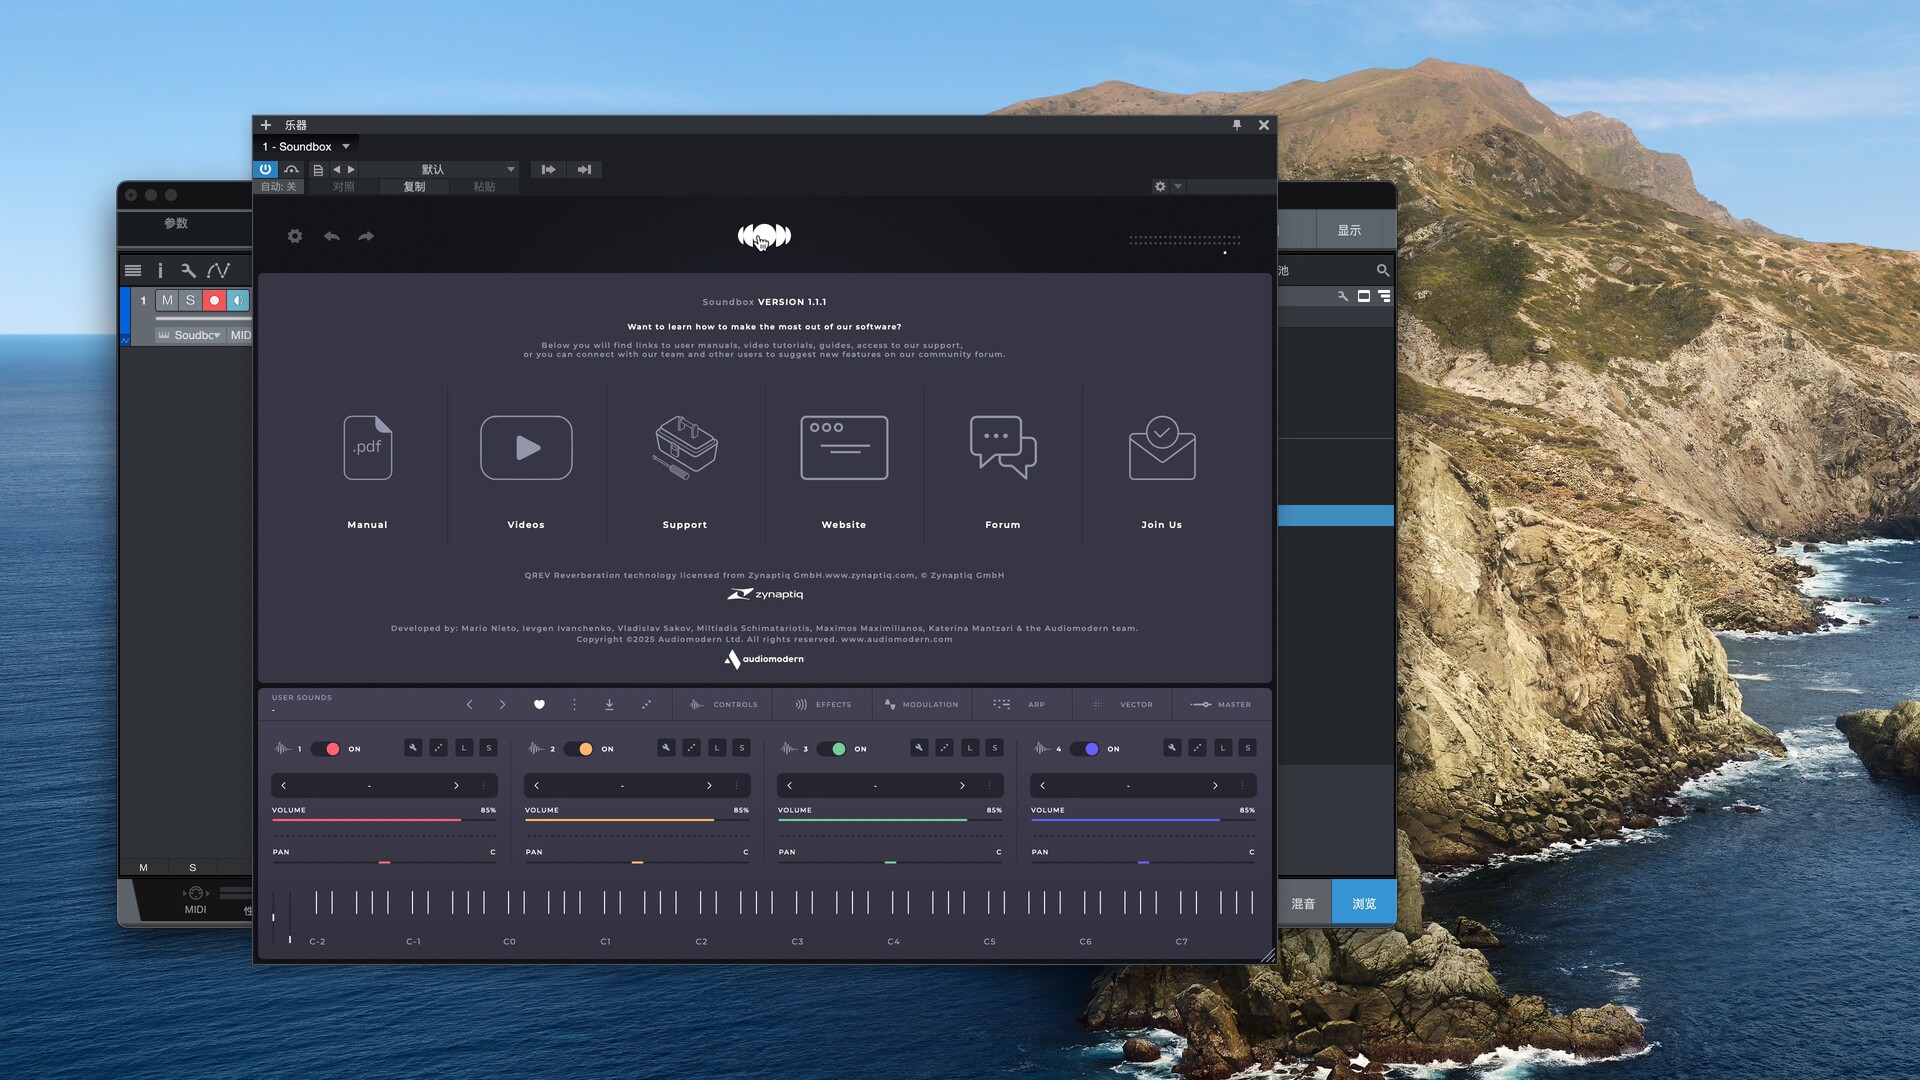This screenshot has width=1920, height=1080.
Task: Open the MASTER tab
Action: click(x=1221, y=705)
